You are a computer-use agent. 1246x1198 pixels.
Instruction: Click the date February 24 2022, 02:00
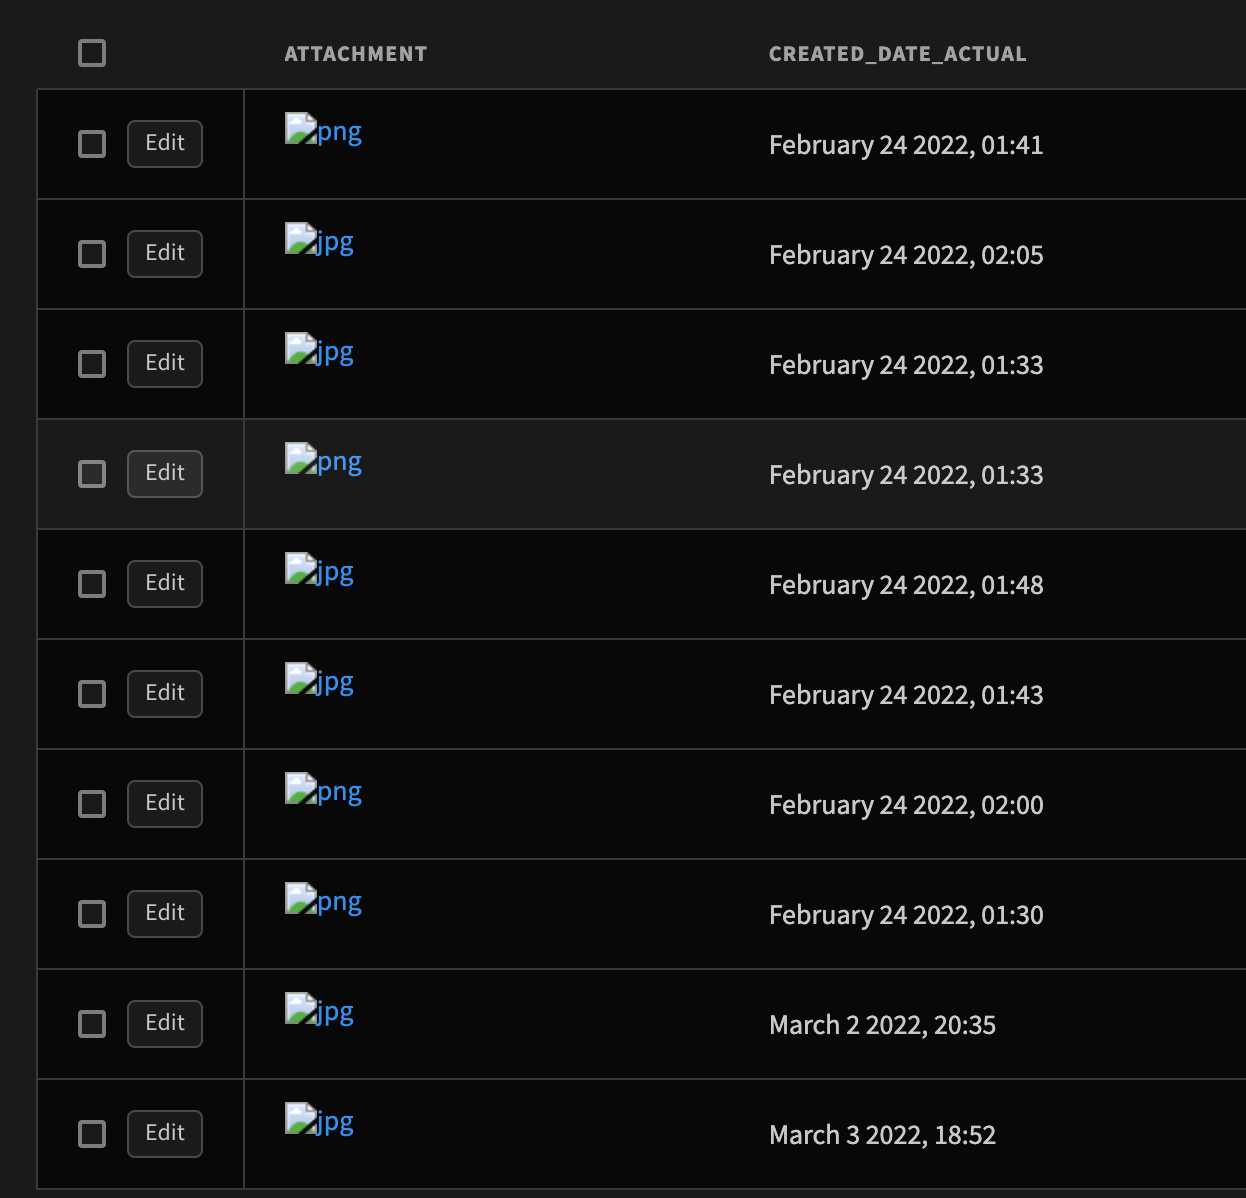906,805
